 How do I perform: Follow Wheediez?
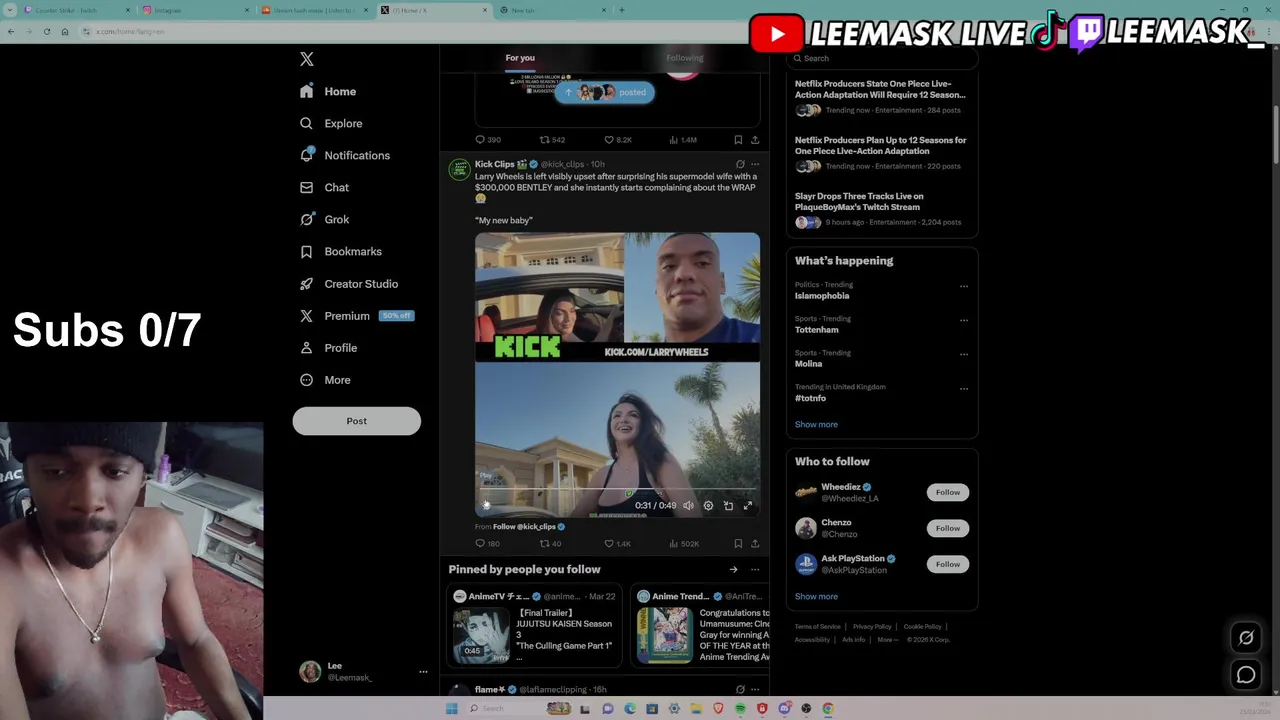click(948, 492)
